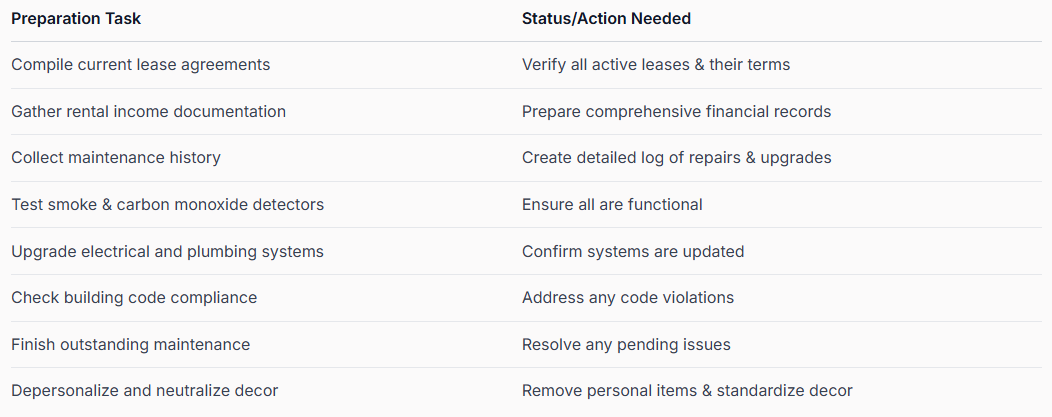Click the word "detectors" in the smoke test task
Screen dimensions: 1052x417
point(293,204)
